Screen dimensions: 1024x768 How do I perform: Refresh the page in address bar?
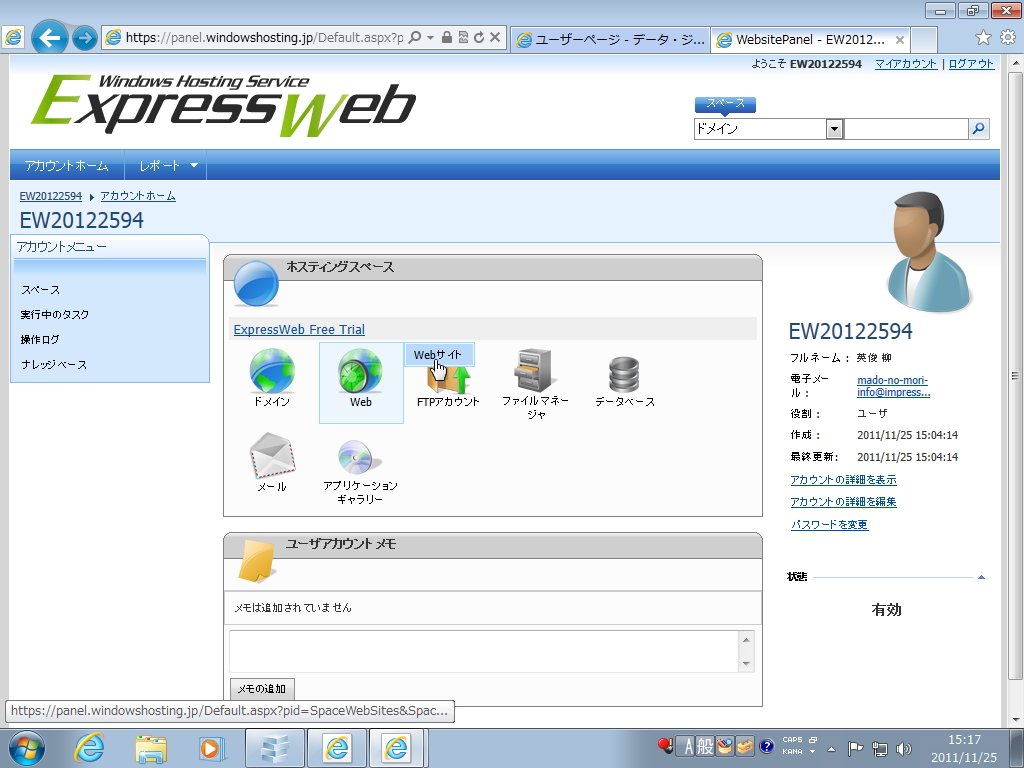[479, 37]
